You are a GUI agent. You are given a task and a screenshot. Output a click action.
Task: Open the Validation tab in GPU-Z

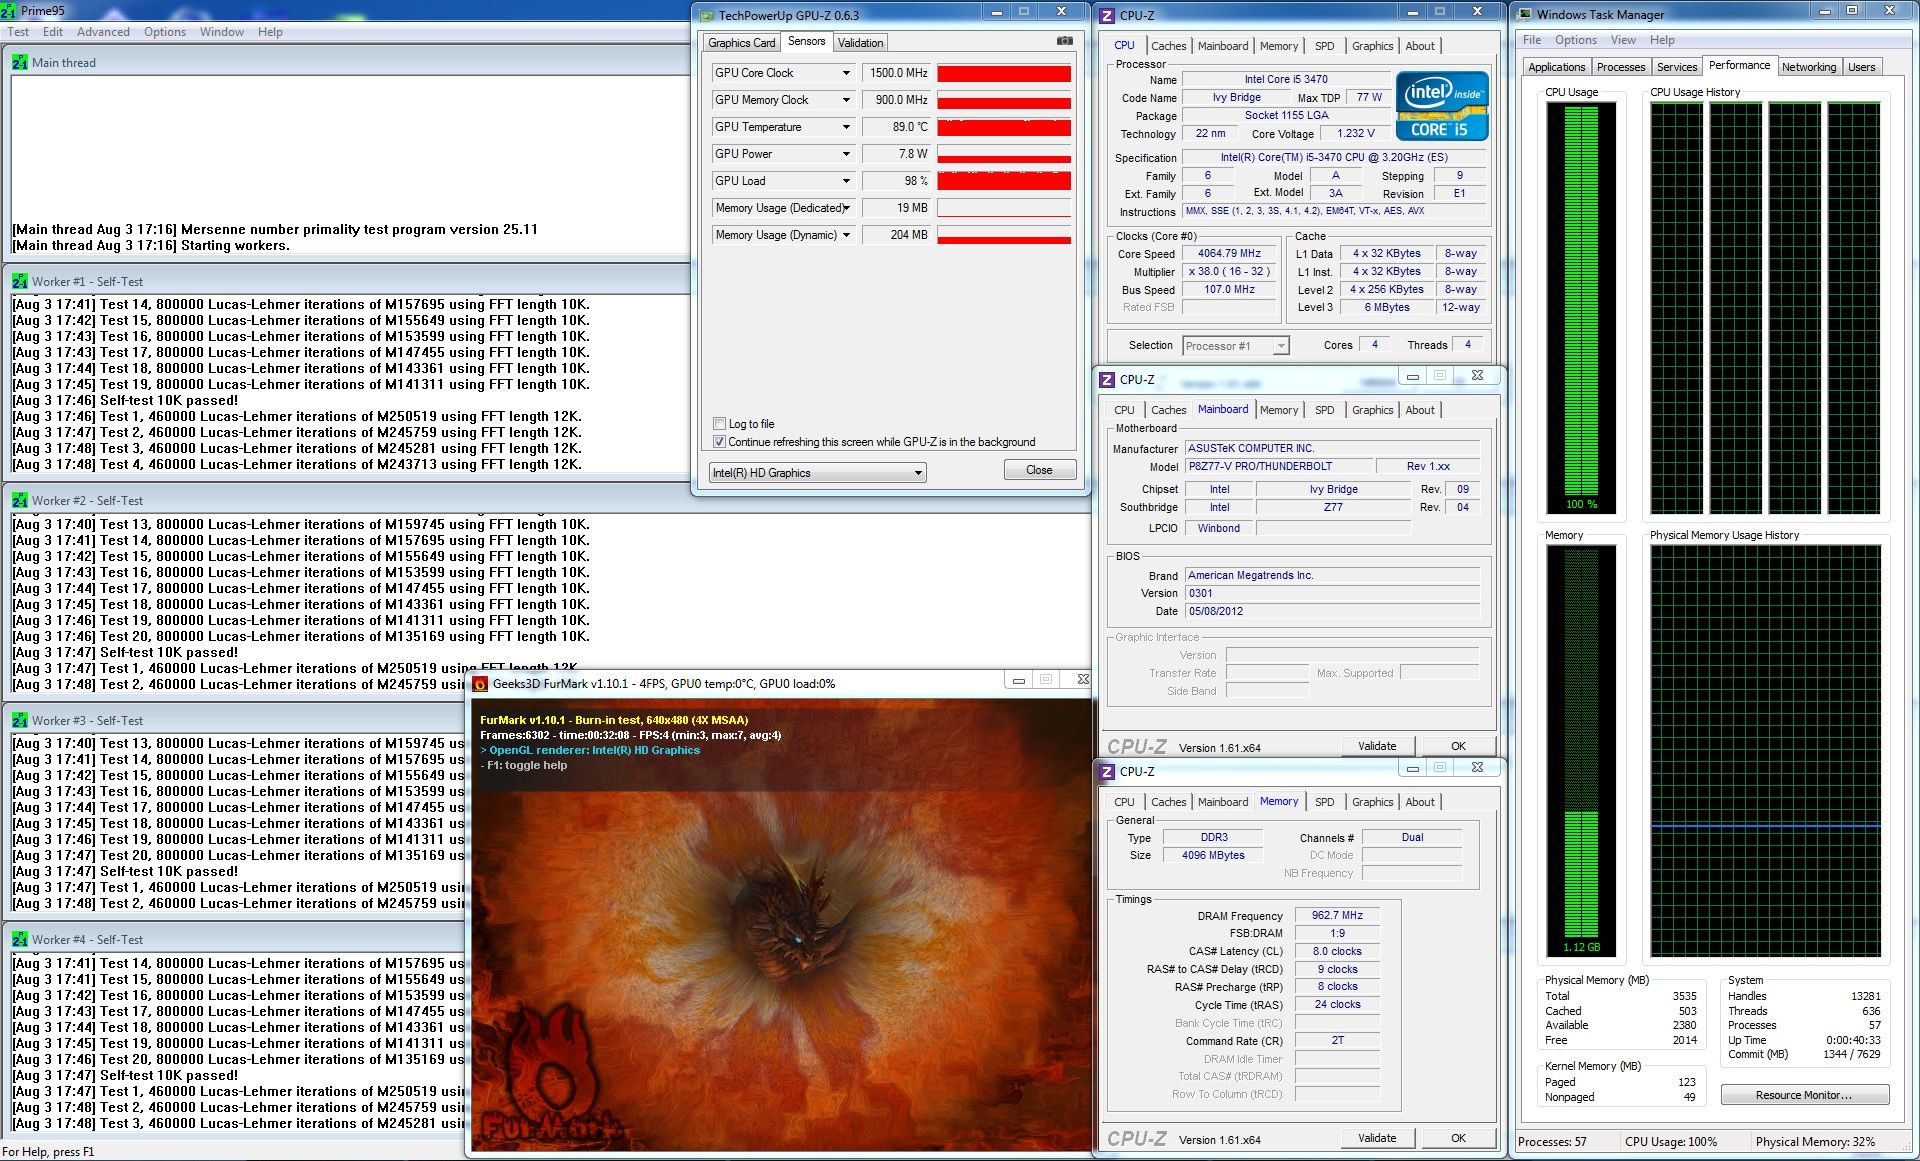tap(860, 43)
